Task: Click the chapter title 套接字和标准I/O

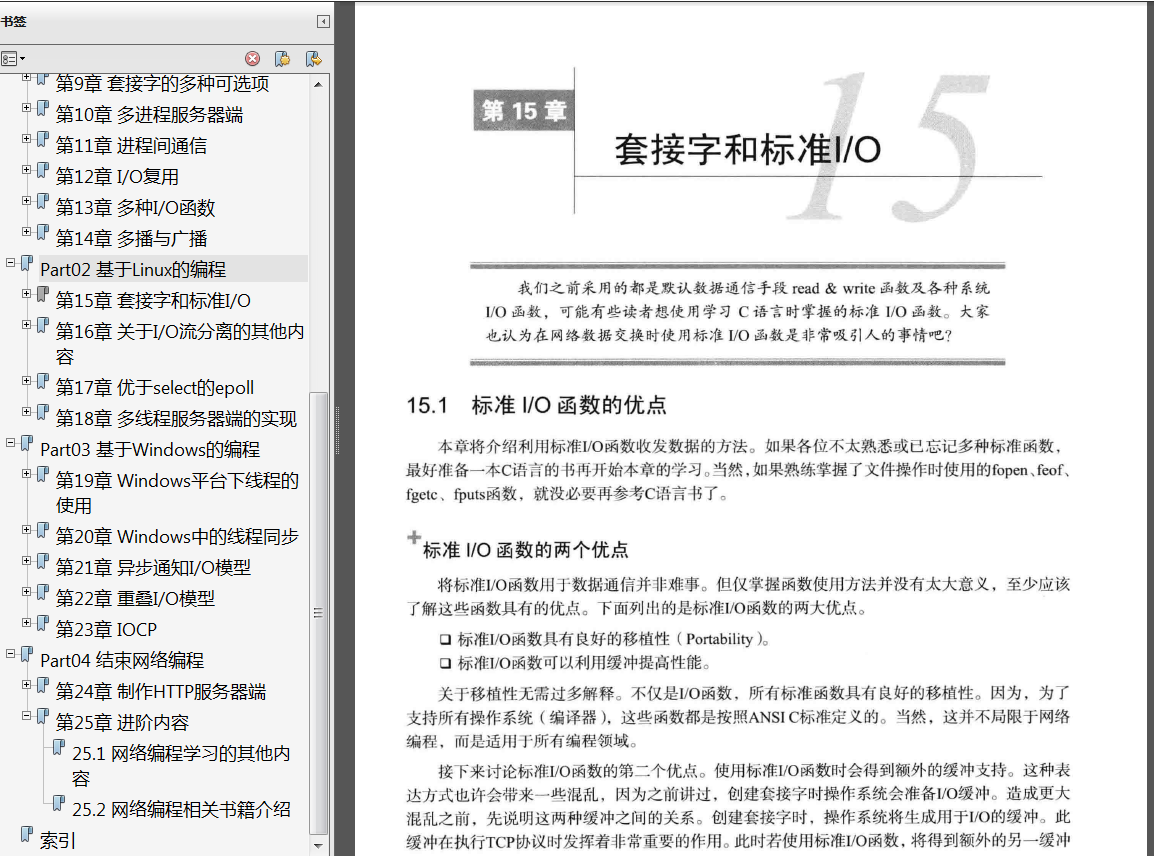Action: point(748,149)
